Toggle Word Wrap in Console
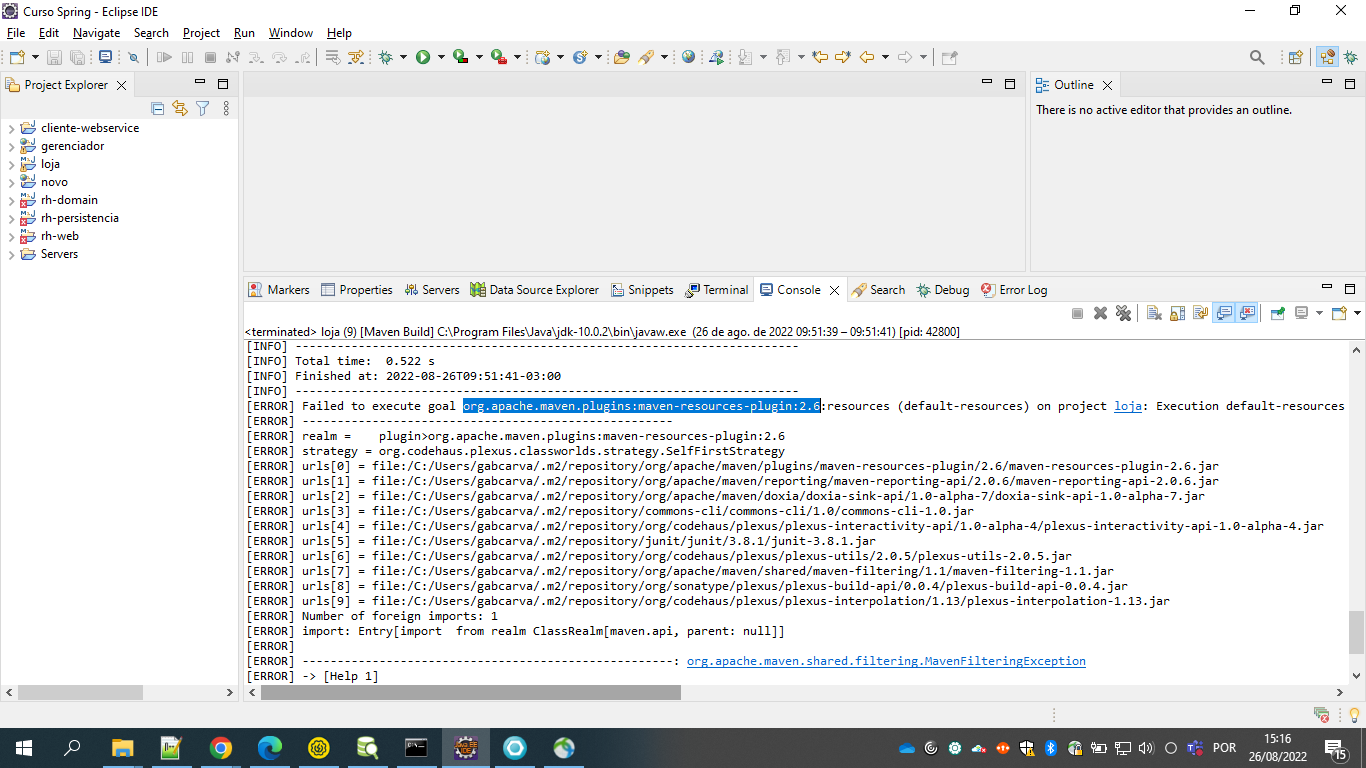The image size is (1366, 768). tap(1200, 313)
